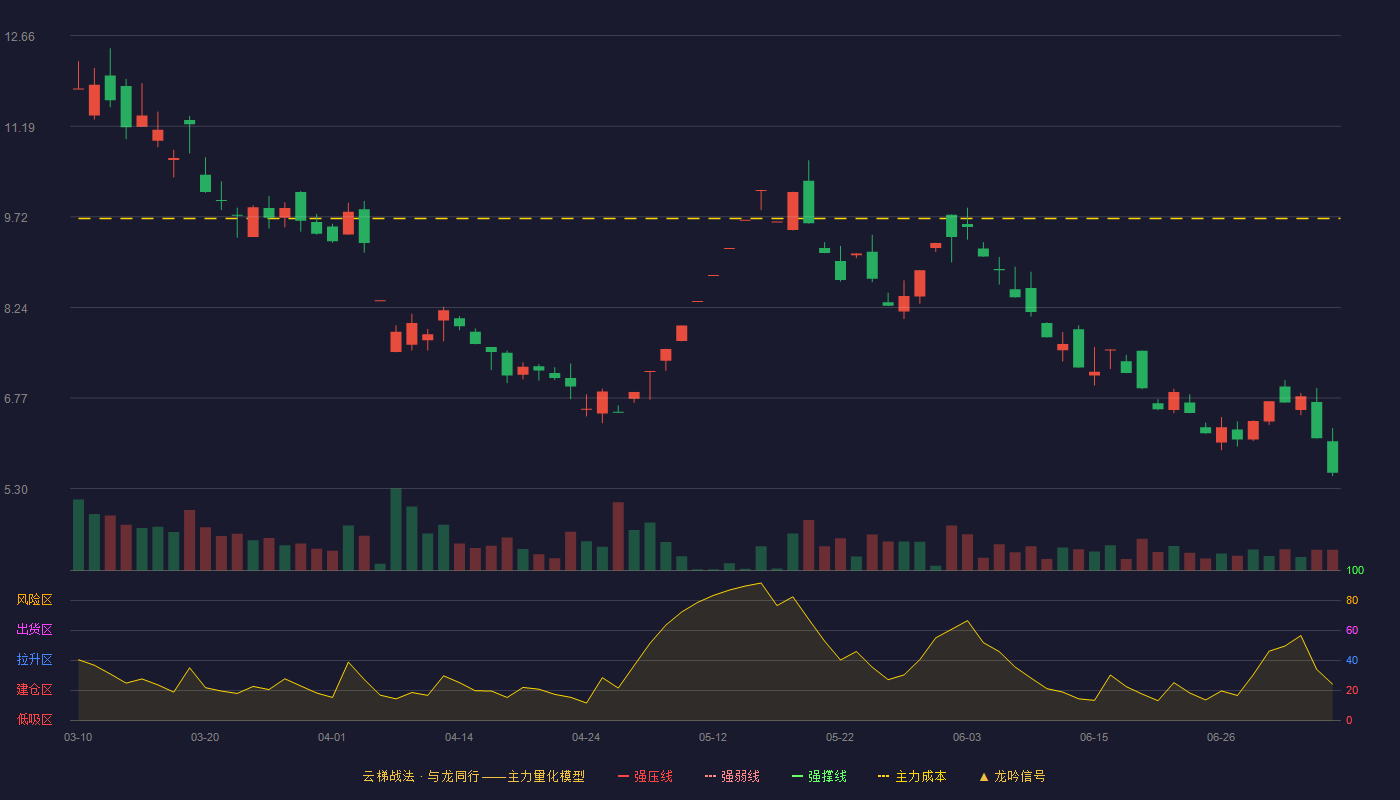The height and width of the screenshot is (800, 1400).
Task: Select the 拉升区 zone label
Action: (34, 660)
